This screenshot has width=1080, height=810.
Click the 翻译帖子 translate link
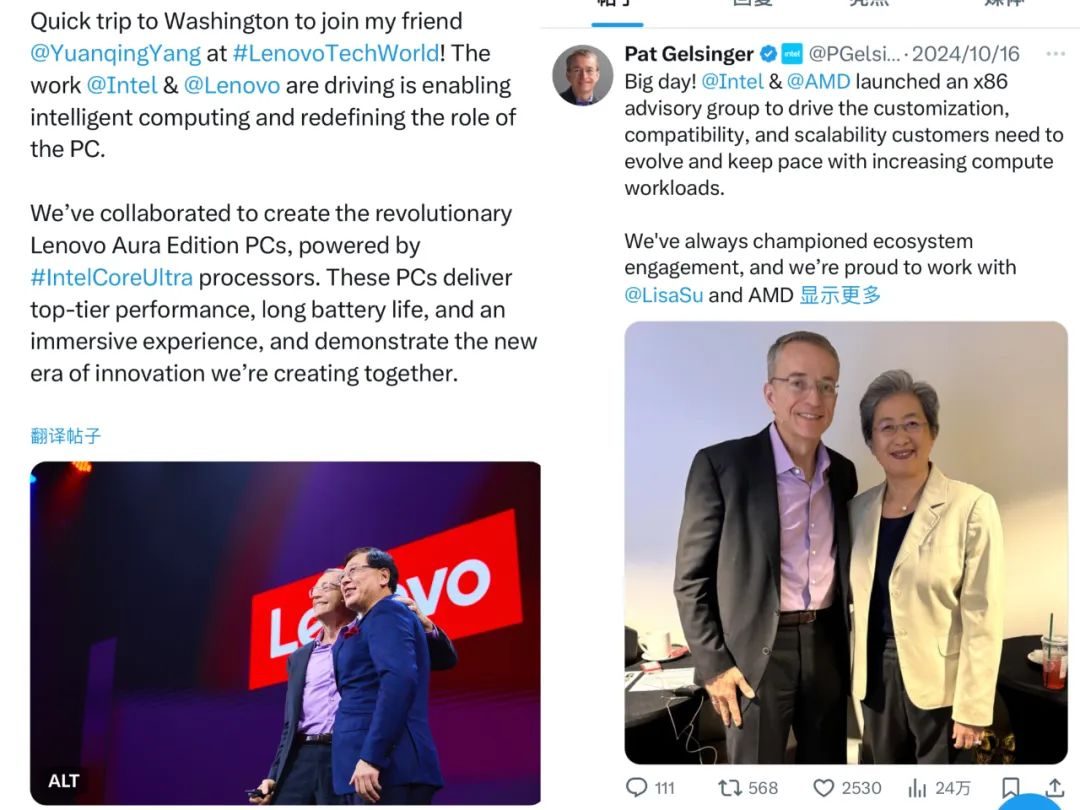pyautogui.click(x=65, y=435)
